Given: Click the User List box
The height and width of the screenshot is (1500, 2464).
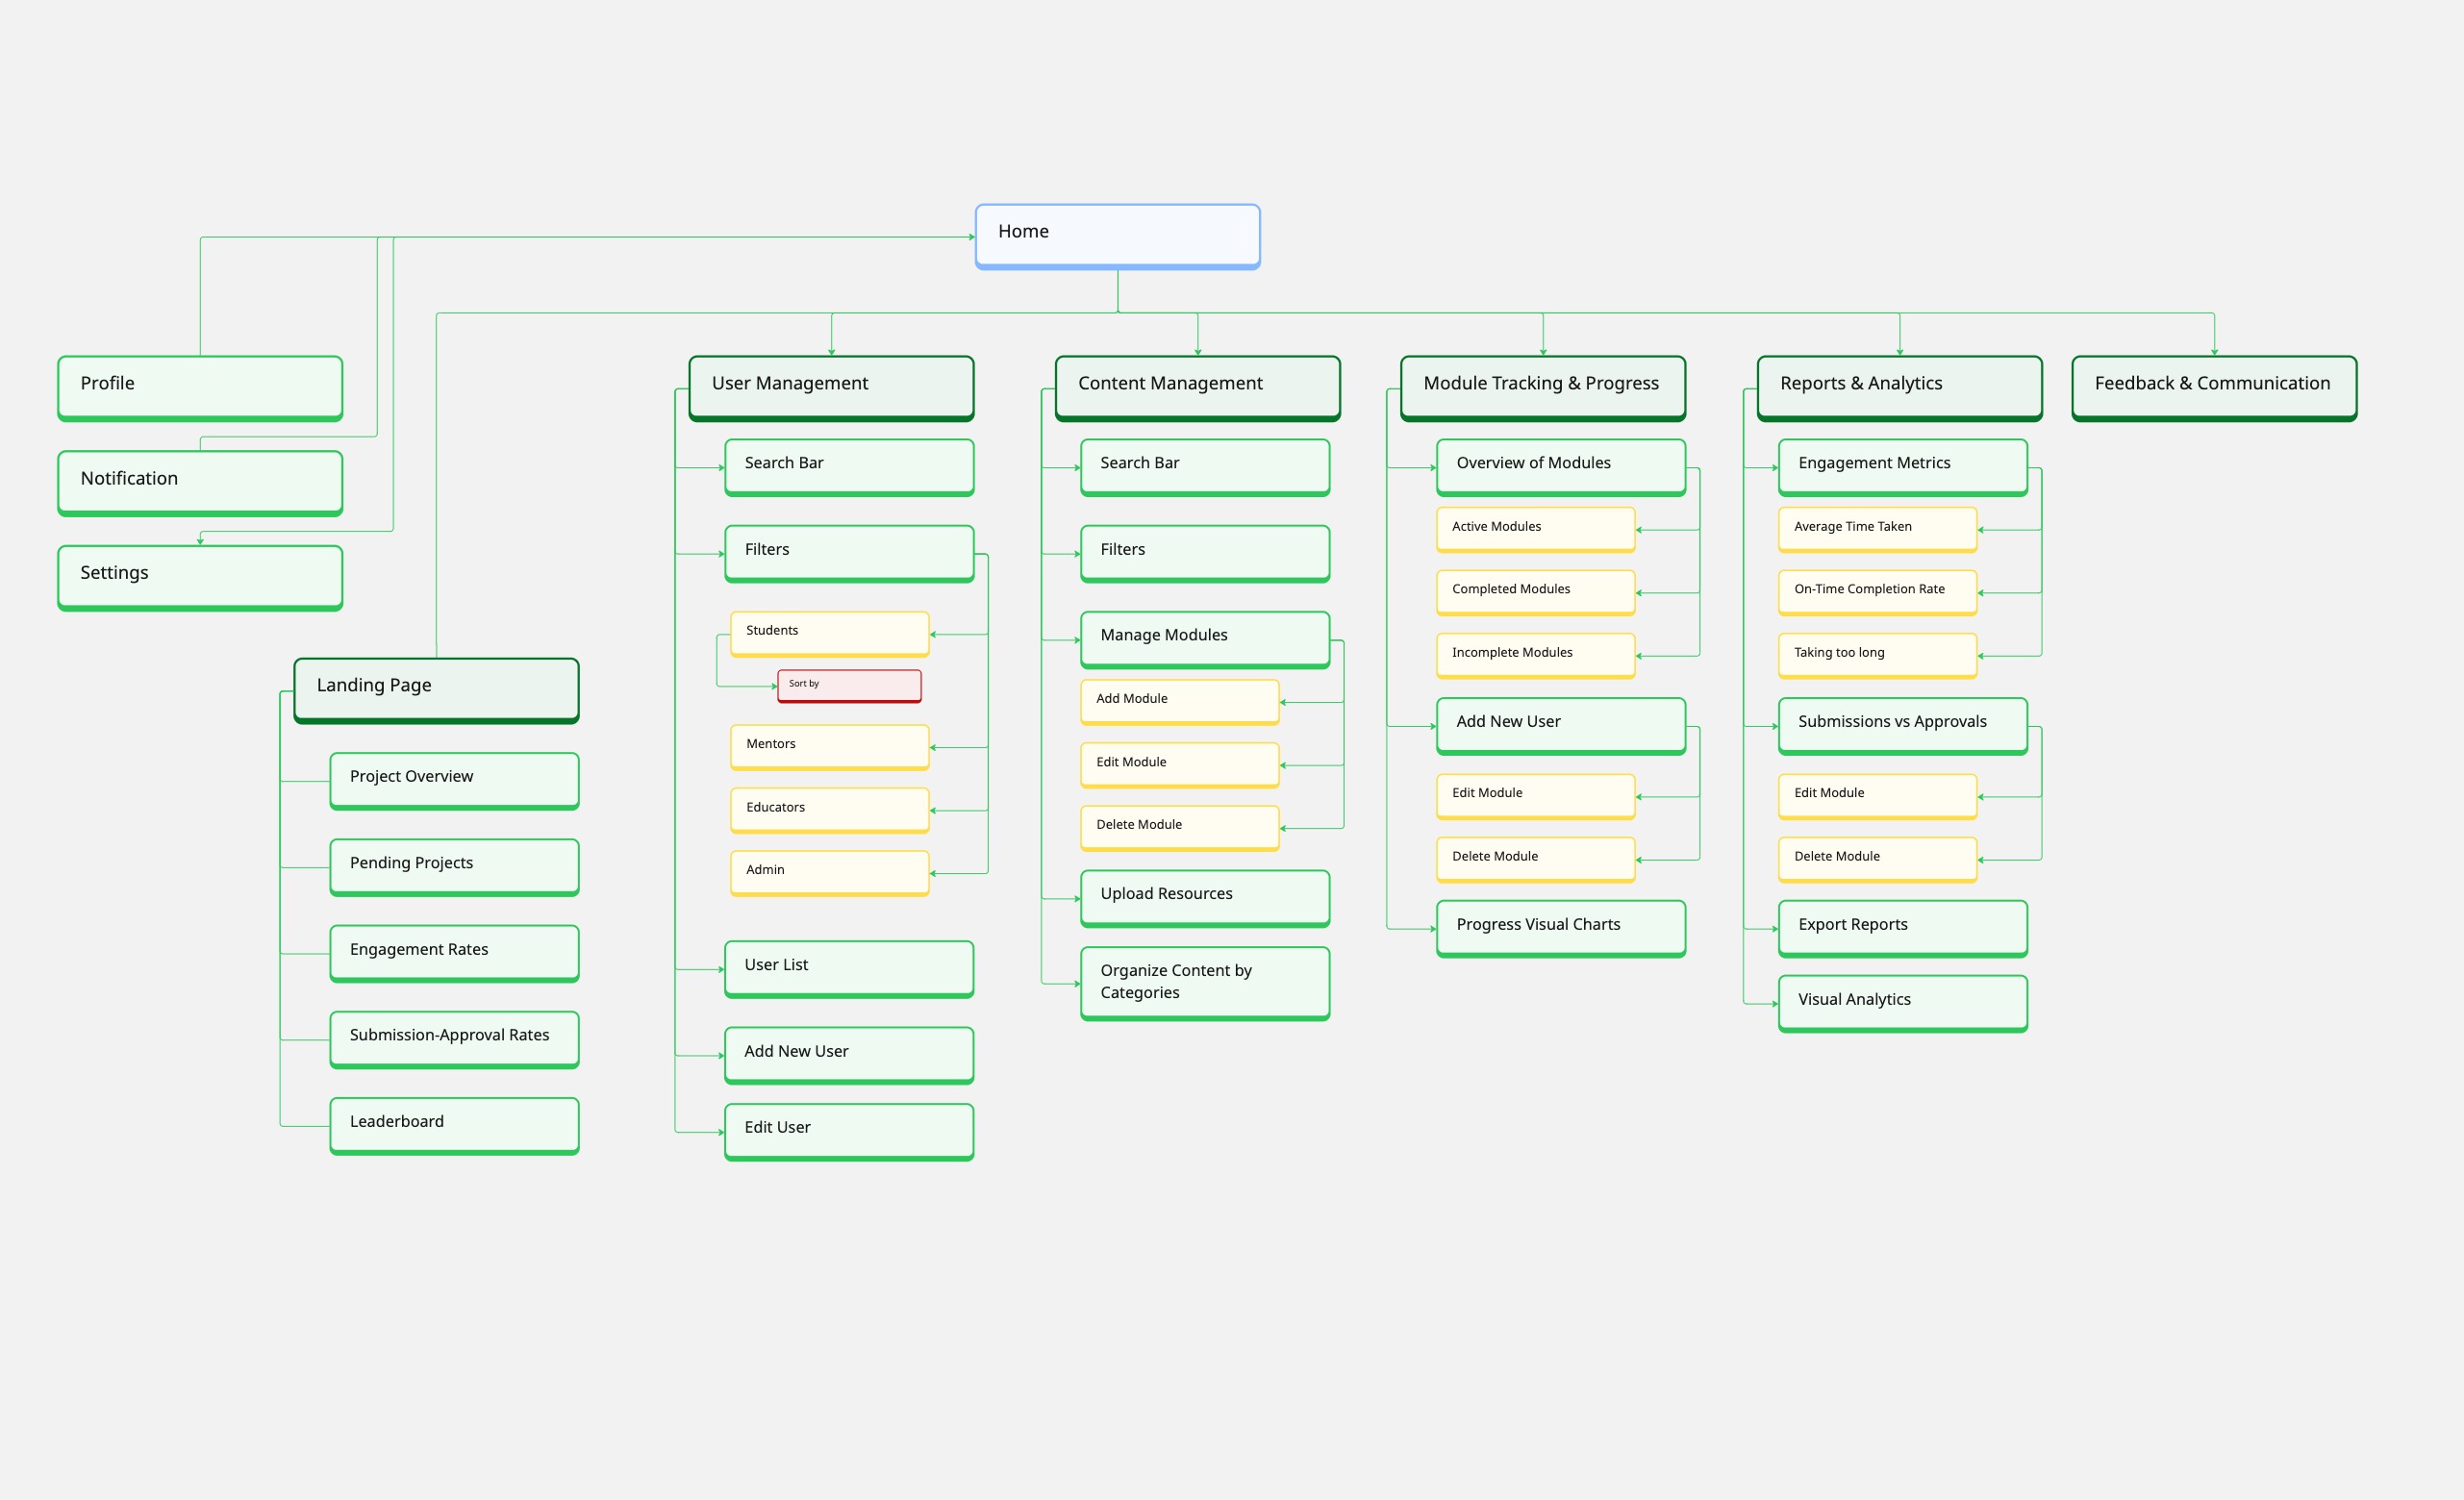Looking at the screenshot, I should pos(849,967).
